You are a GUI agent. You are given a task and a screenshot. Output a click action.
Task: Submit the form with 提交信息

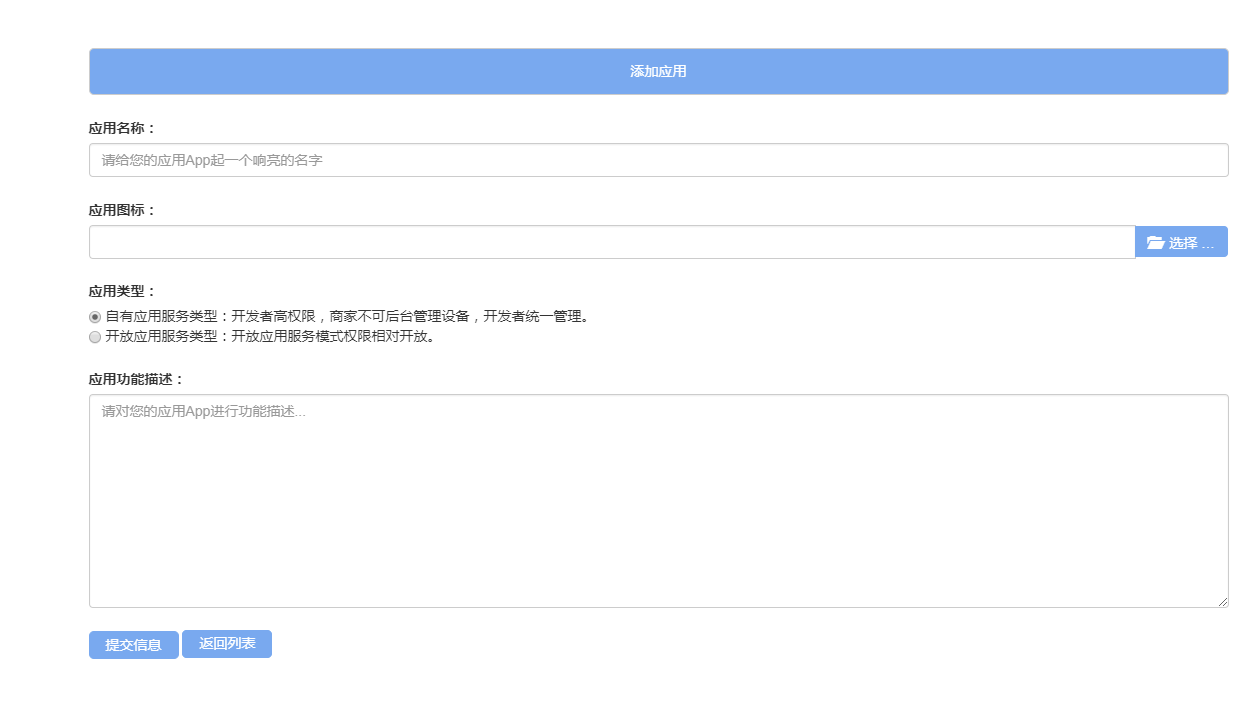pos(133,645)
